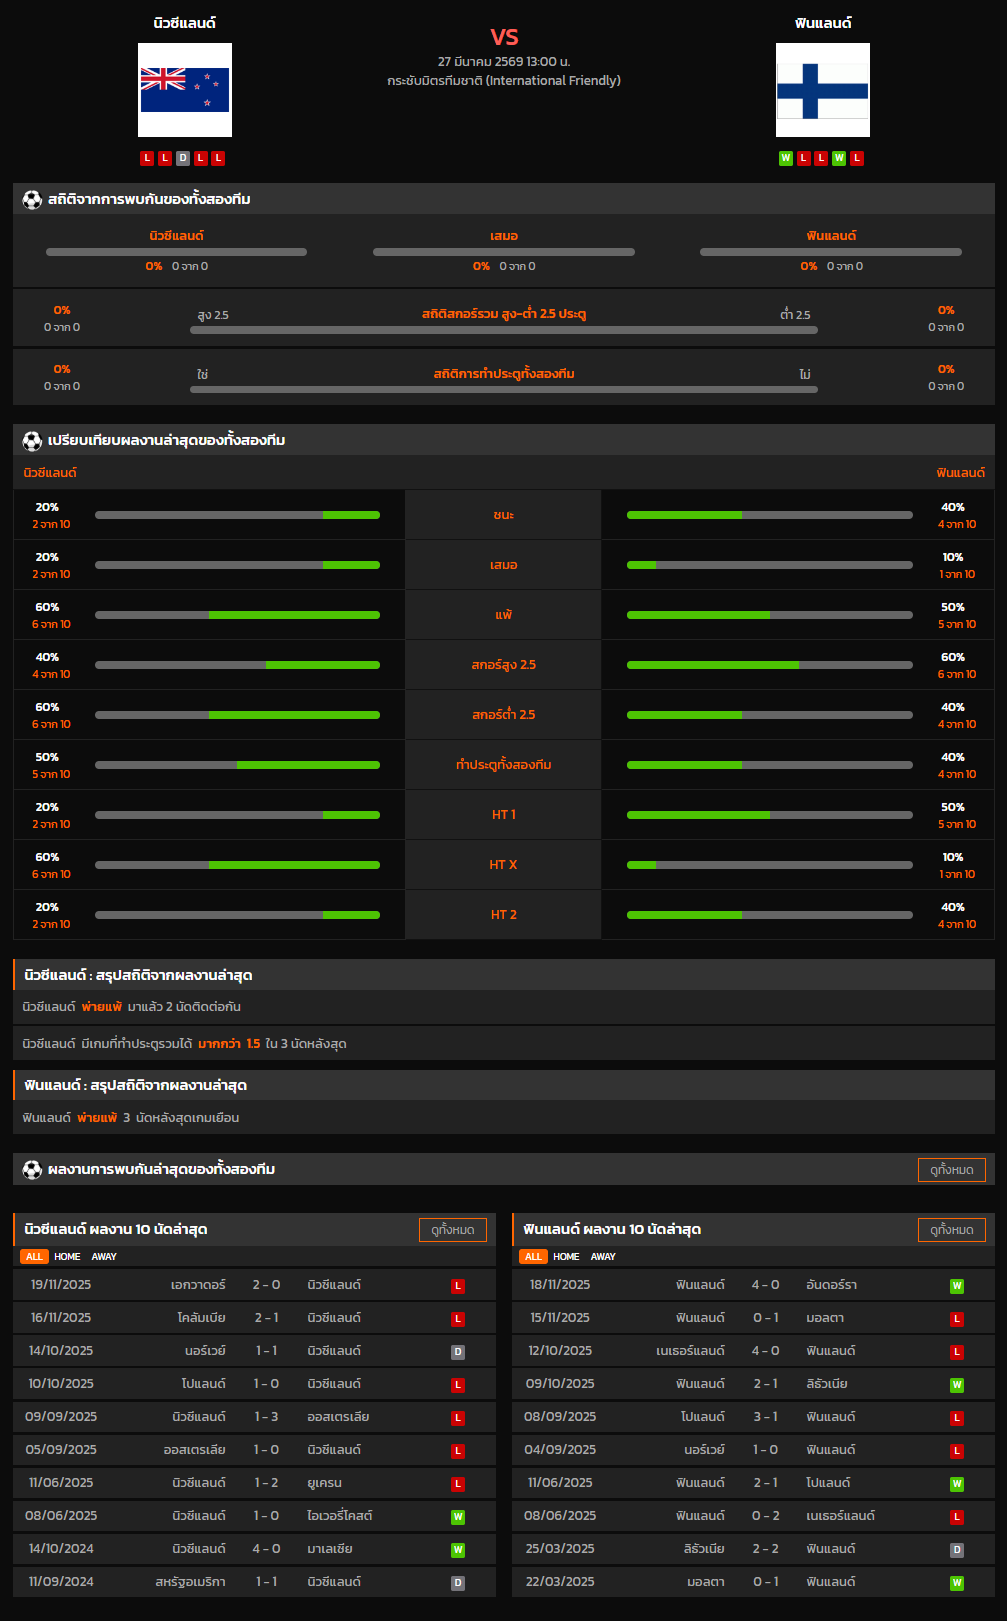Click soccer ball icon beside head-to-head stats header

pos(32,199)
